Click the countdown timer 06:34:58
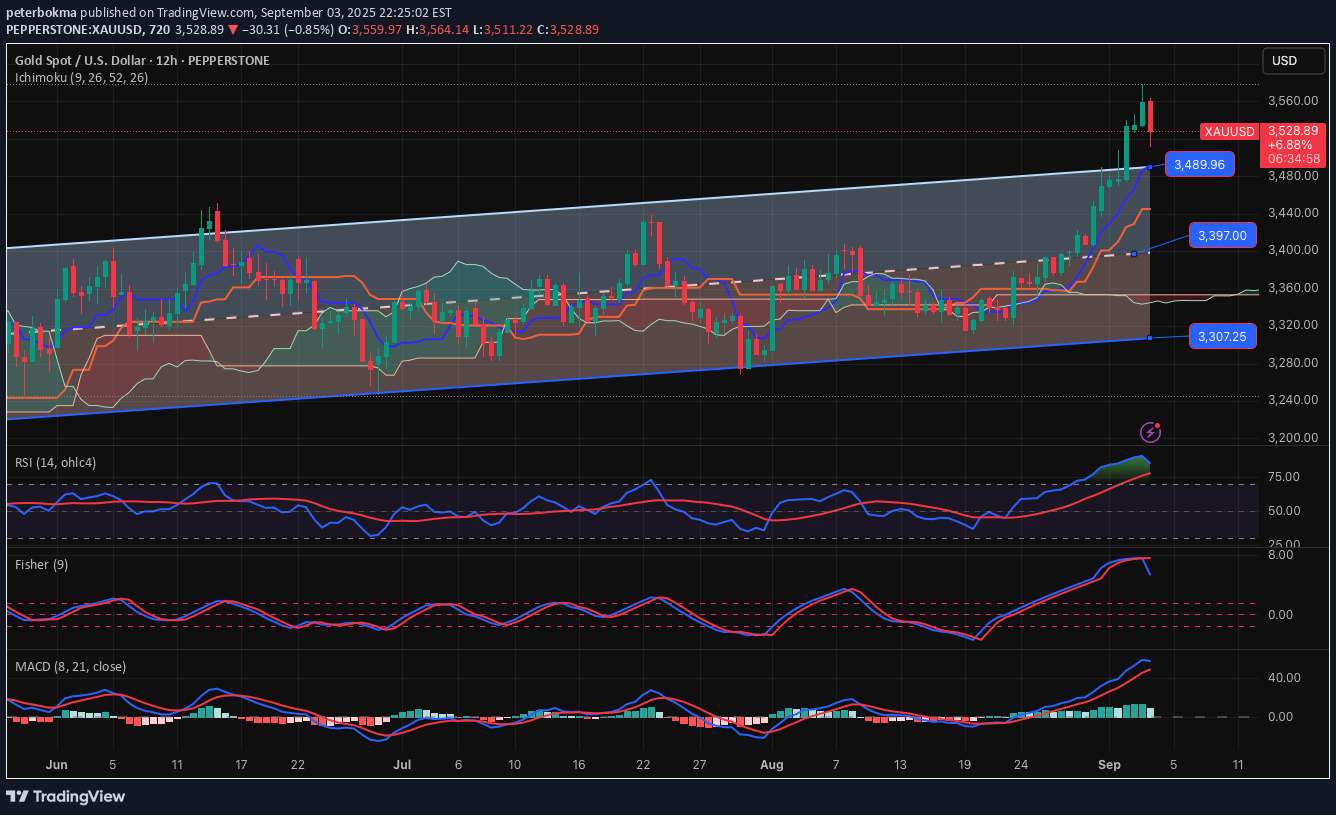Viewport: 1336px width, 815px height. coord(1292,158)
